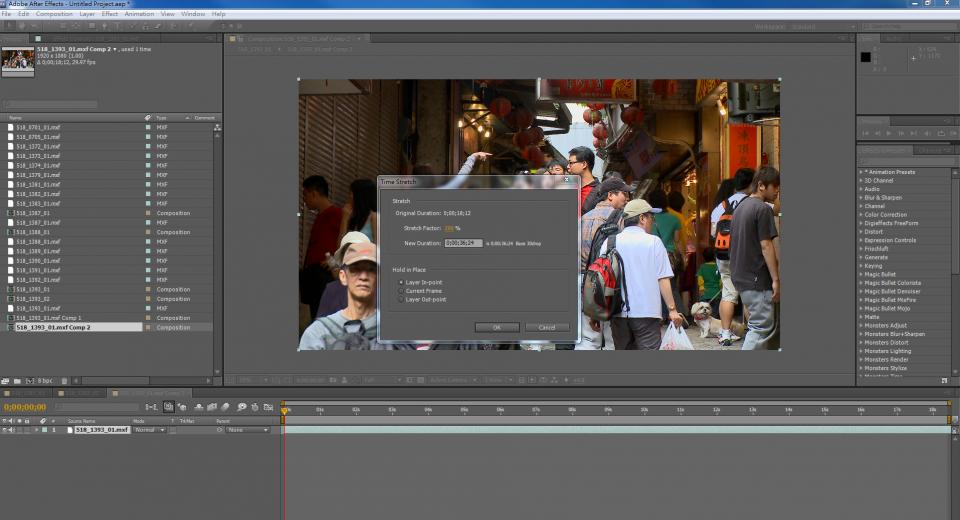Click the OK button in Time Stretch

497,327
